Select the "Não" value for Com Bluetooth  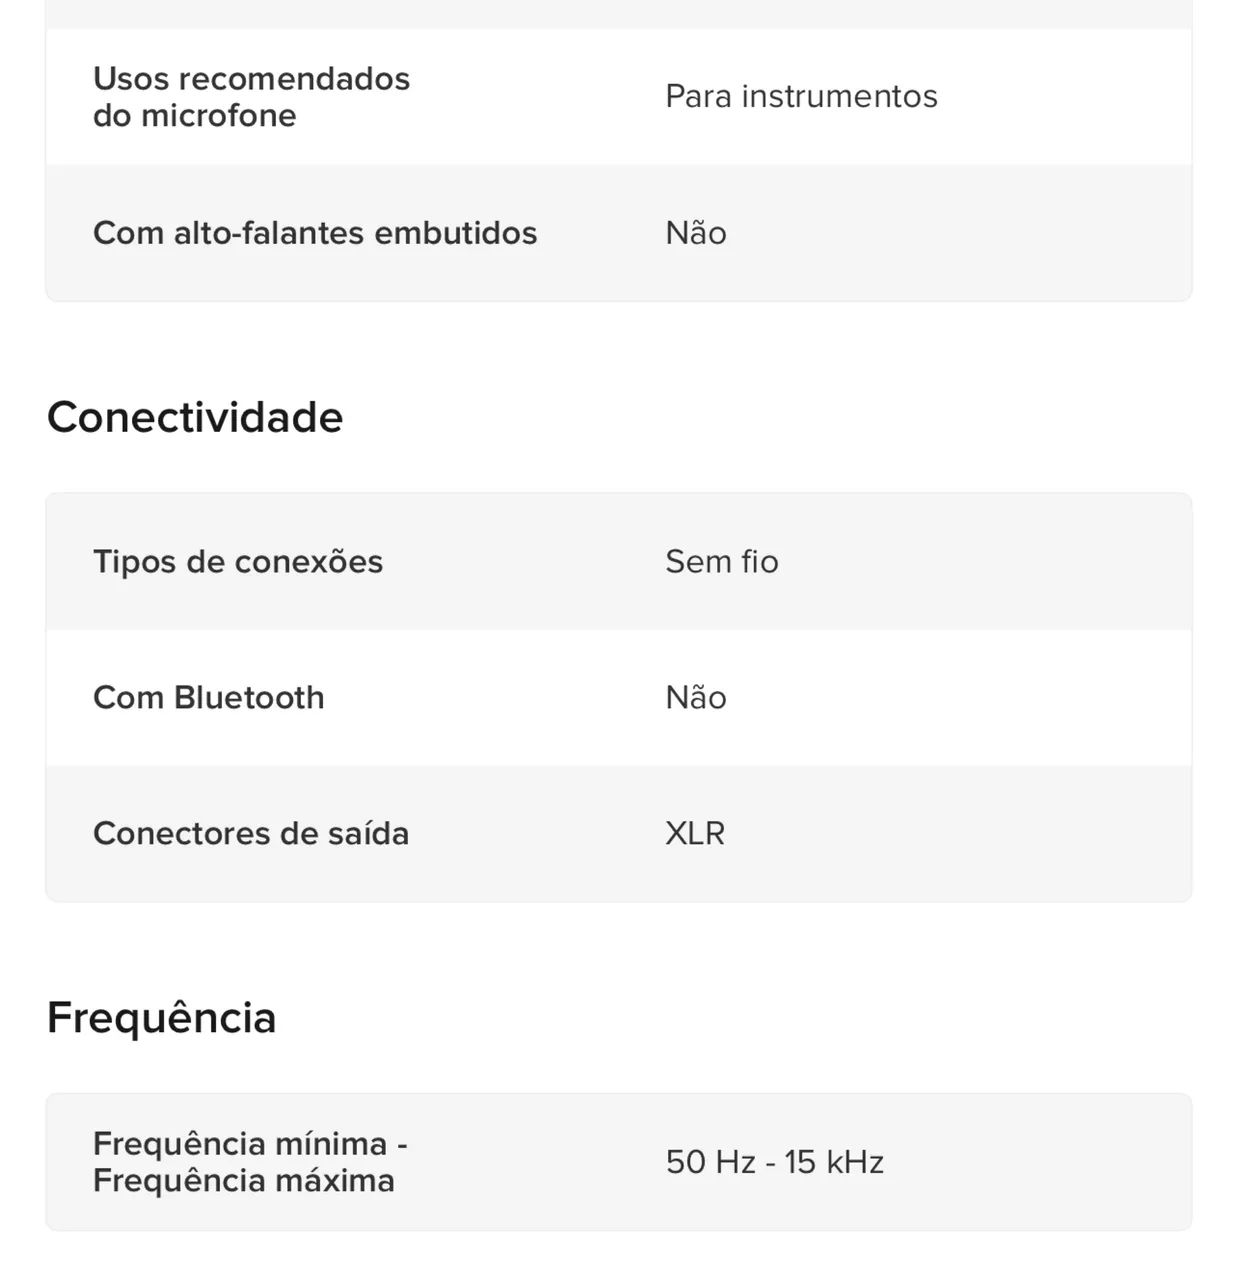[696, 697]
